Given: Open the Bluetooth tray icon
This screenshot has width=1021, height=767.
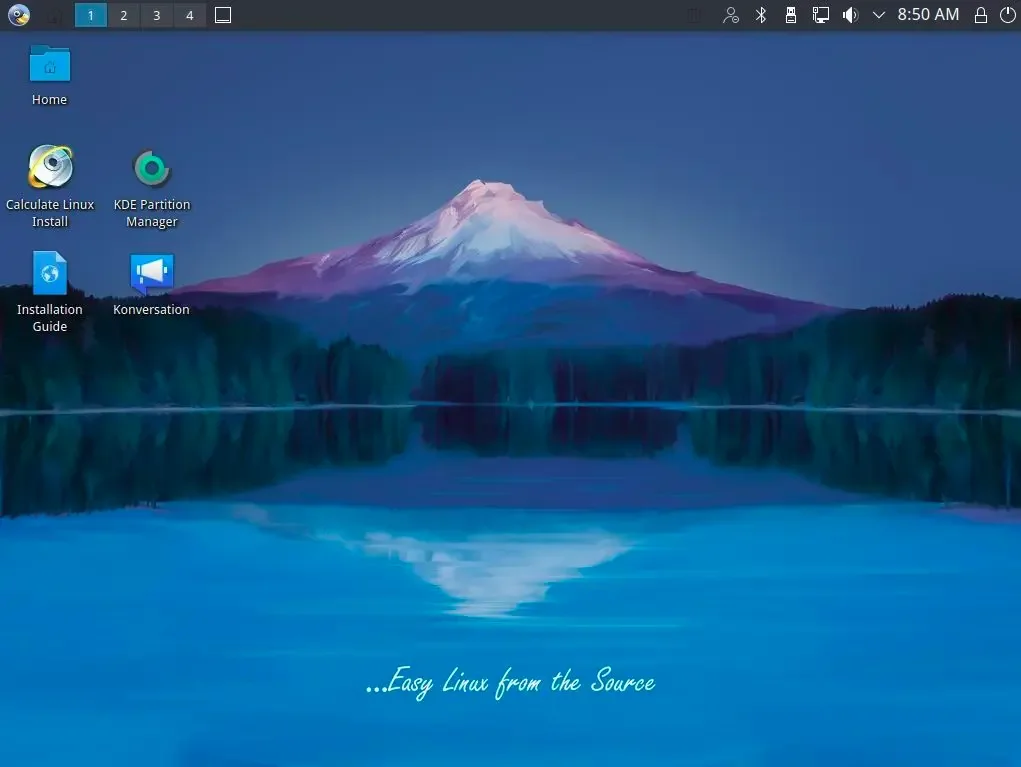Looking at the screenshot, I should [x=761, y=15].
